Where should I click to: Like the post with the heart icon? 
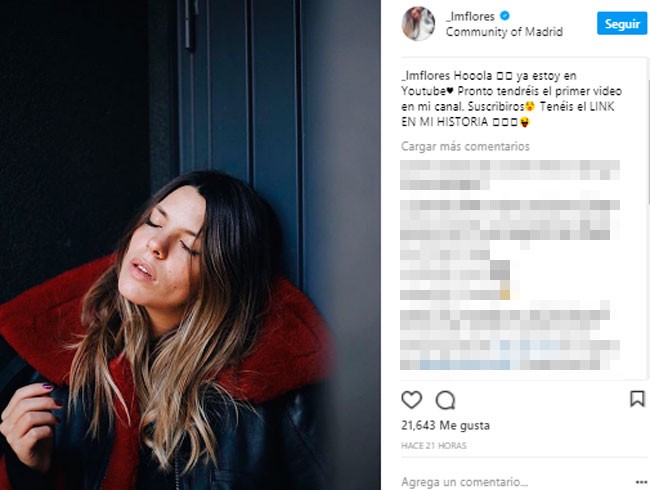click(412, 400)
